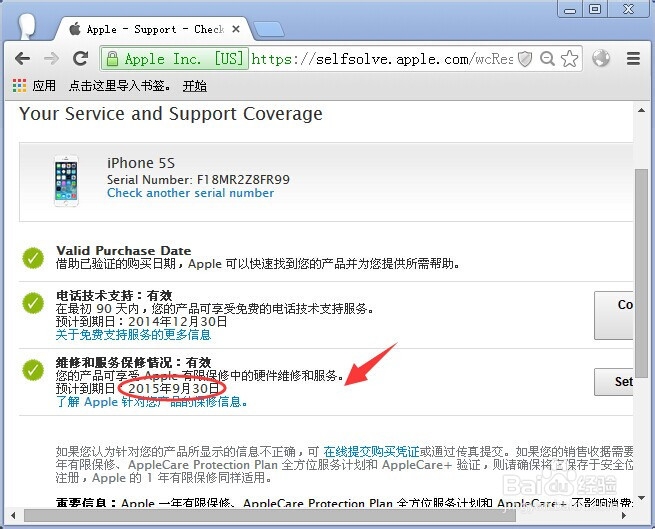Open the browser hamburger menu

tap(633, 58)
